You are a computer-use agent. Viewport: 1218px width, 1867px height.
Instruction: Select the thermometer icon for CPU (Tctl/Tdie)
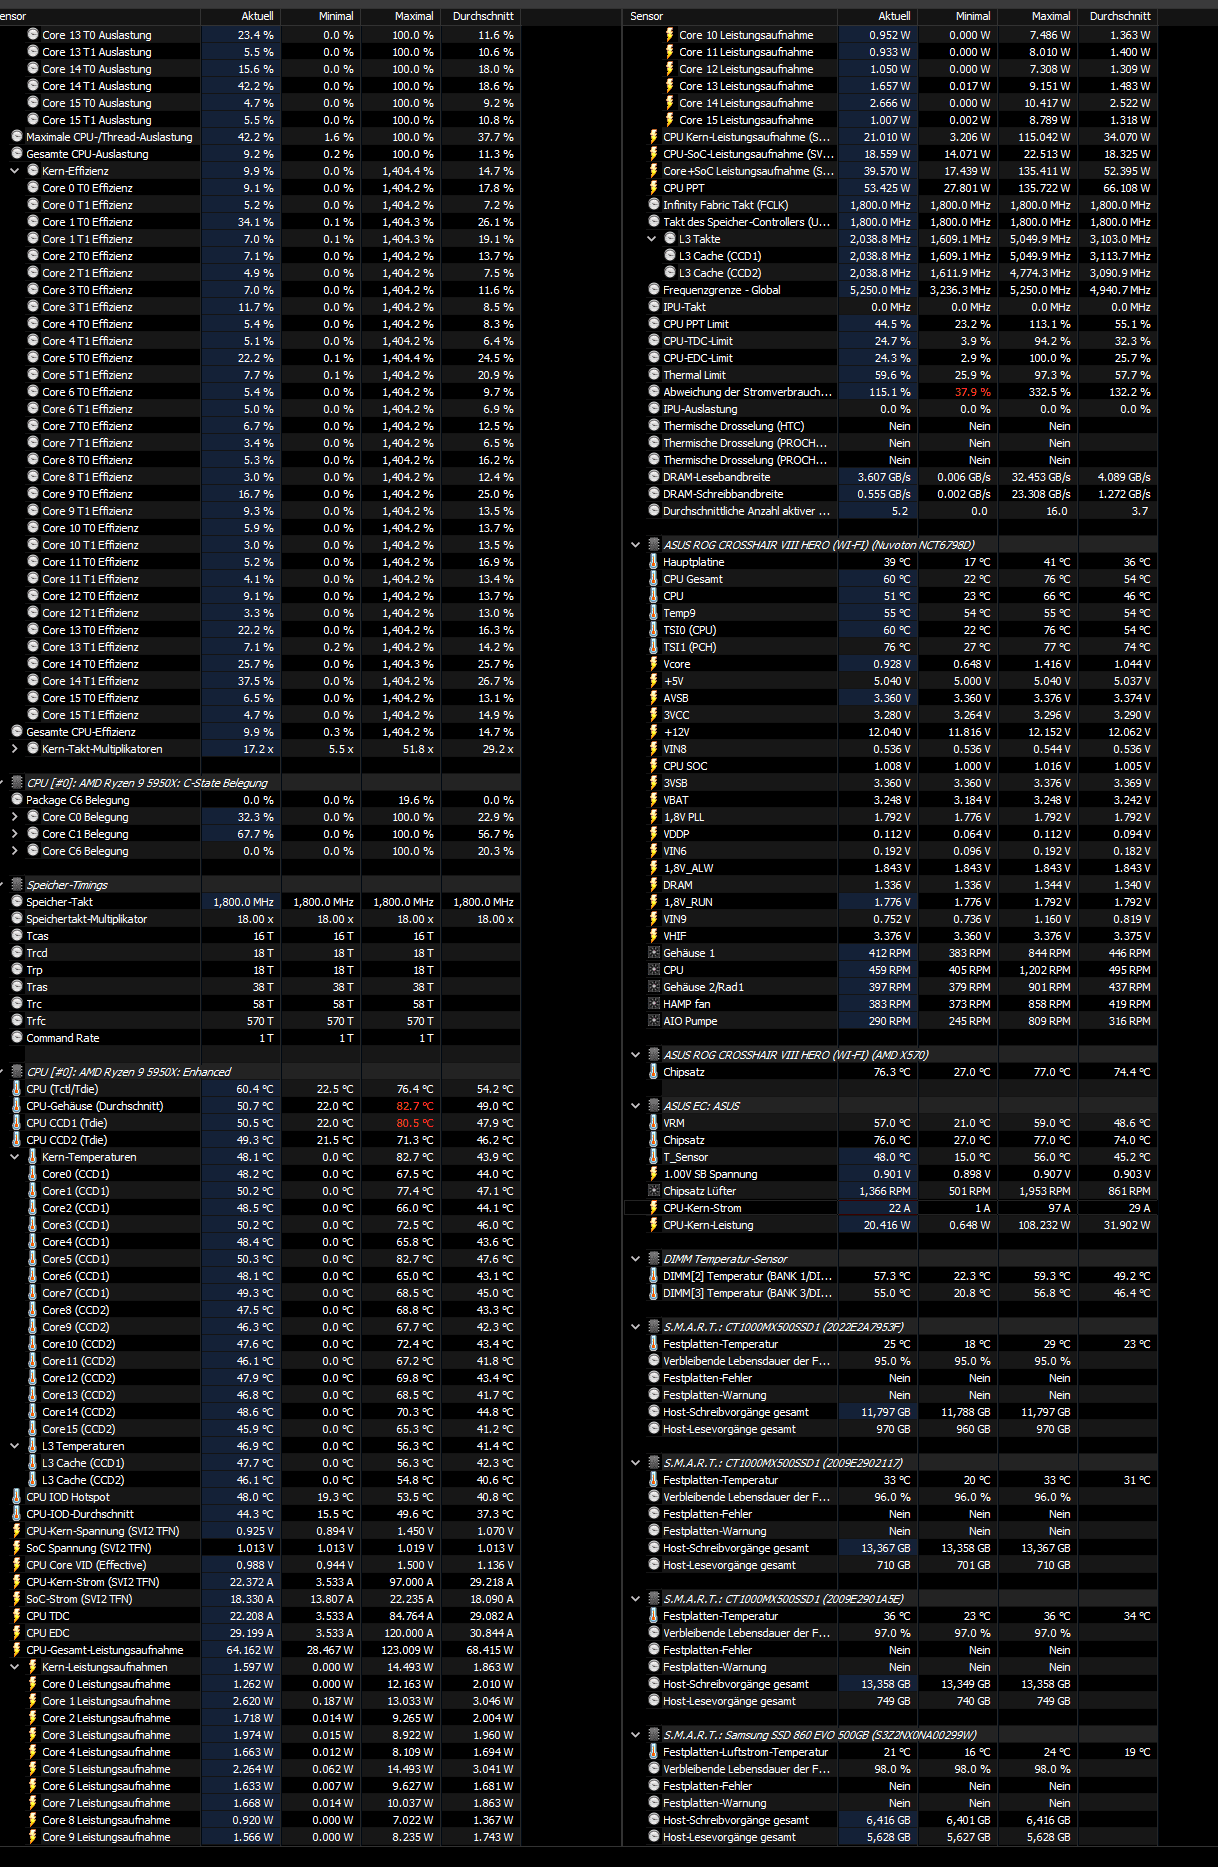point(17,1089)
